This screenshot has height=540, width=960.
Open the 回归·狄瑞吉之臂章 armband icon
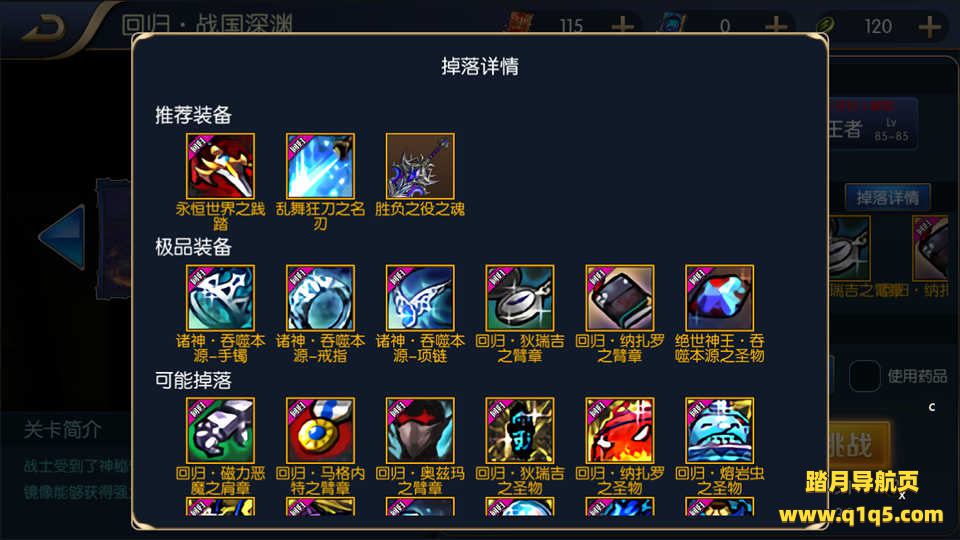click(x=520, y=298)
